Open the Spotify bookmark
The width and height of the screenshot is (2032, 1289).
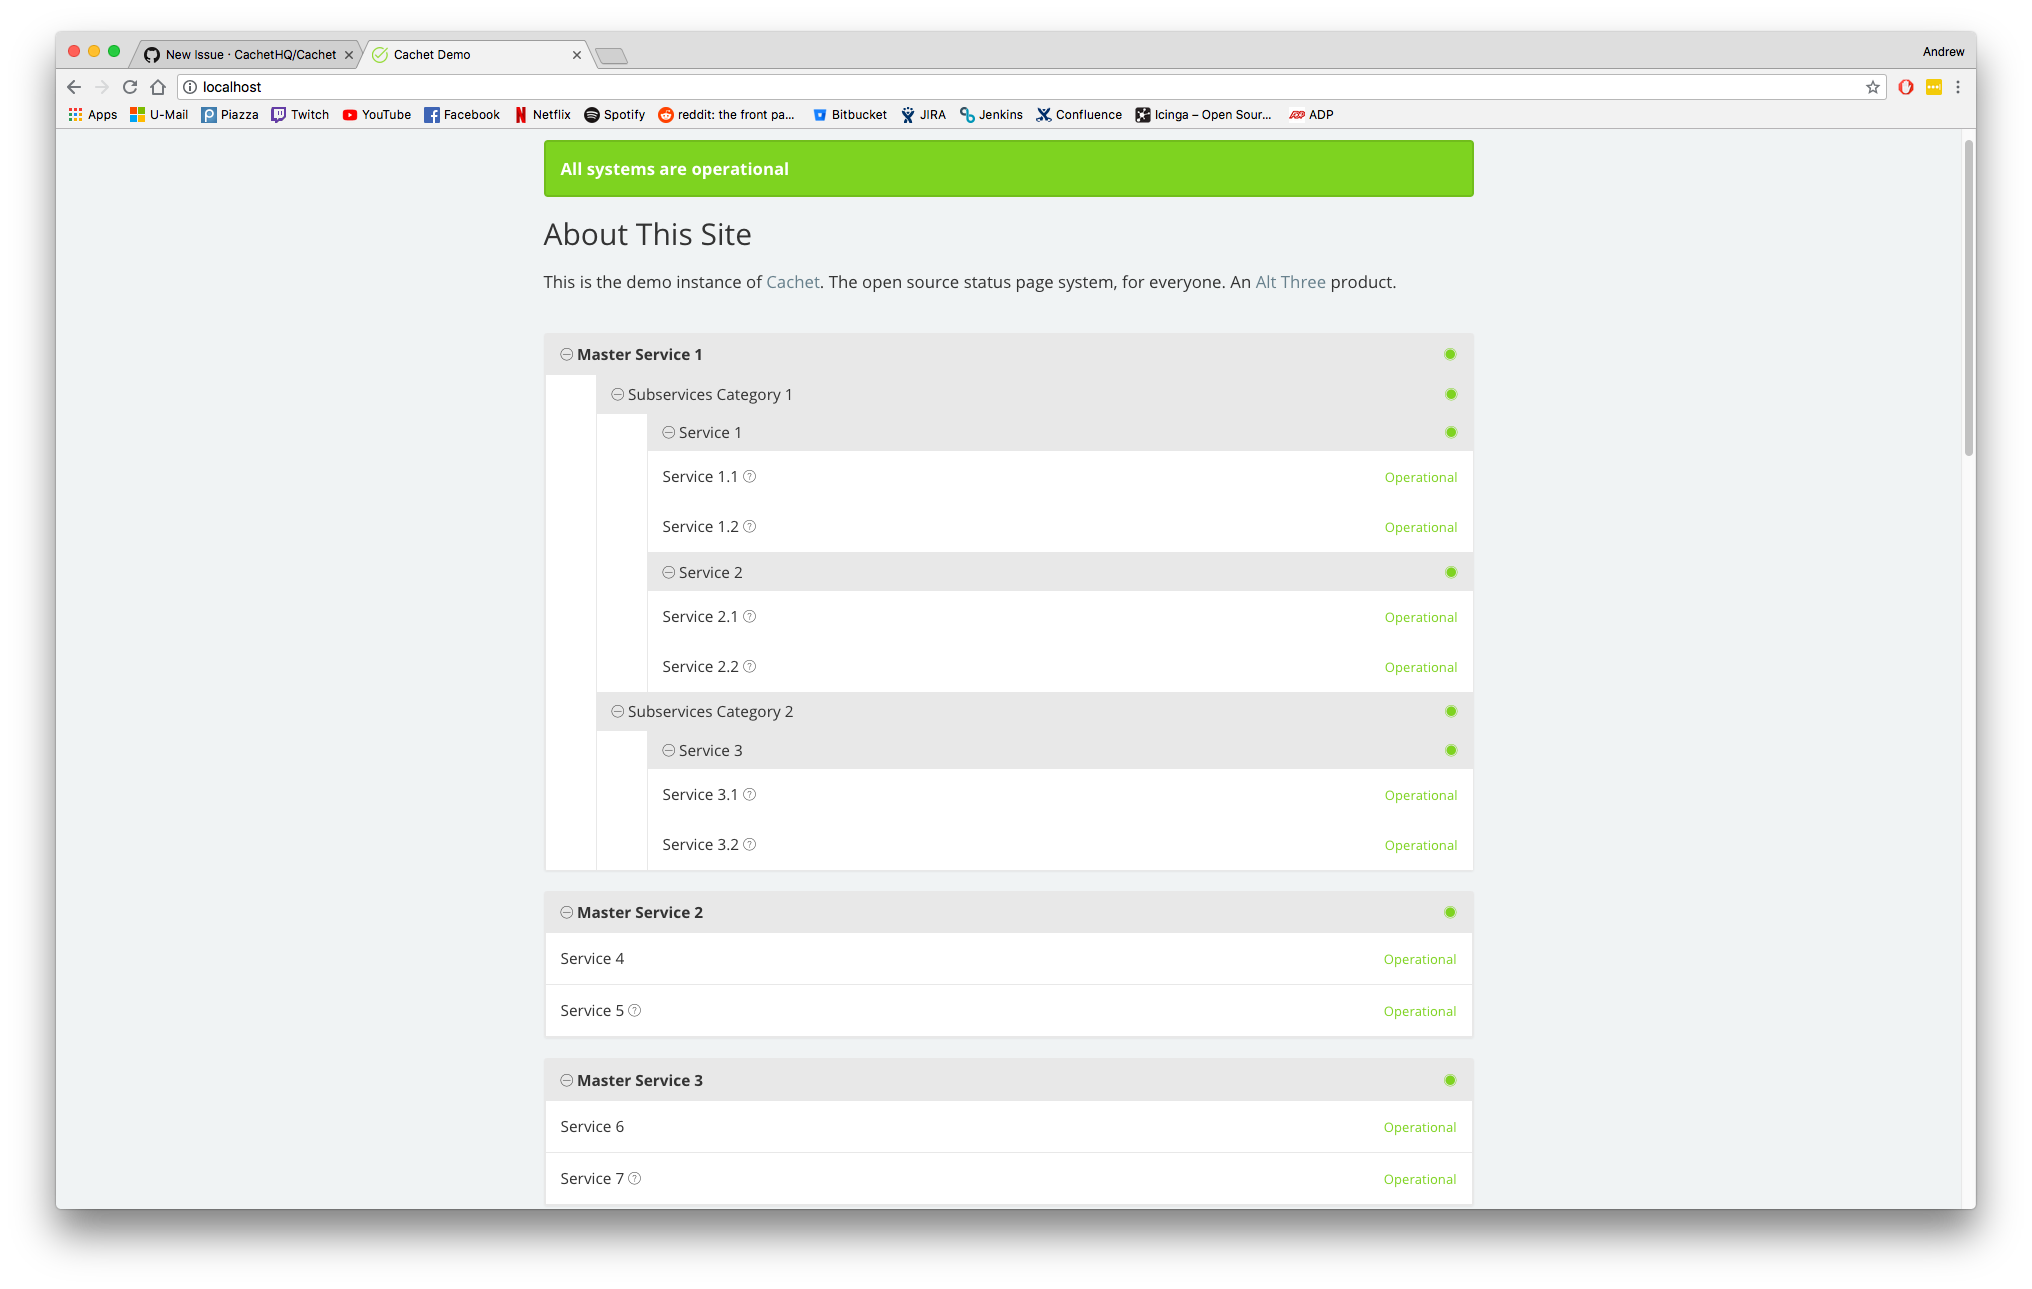(x=614, y=114)
